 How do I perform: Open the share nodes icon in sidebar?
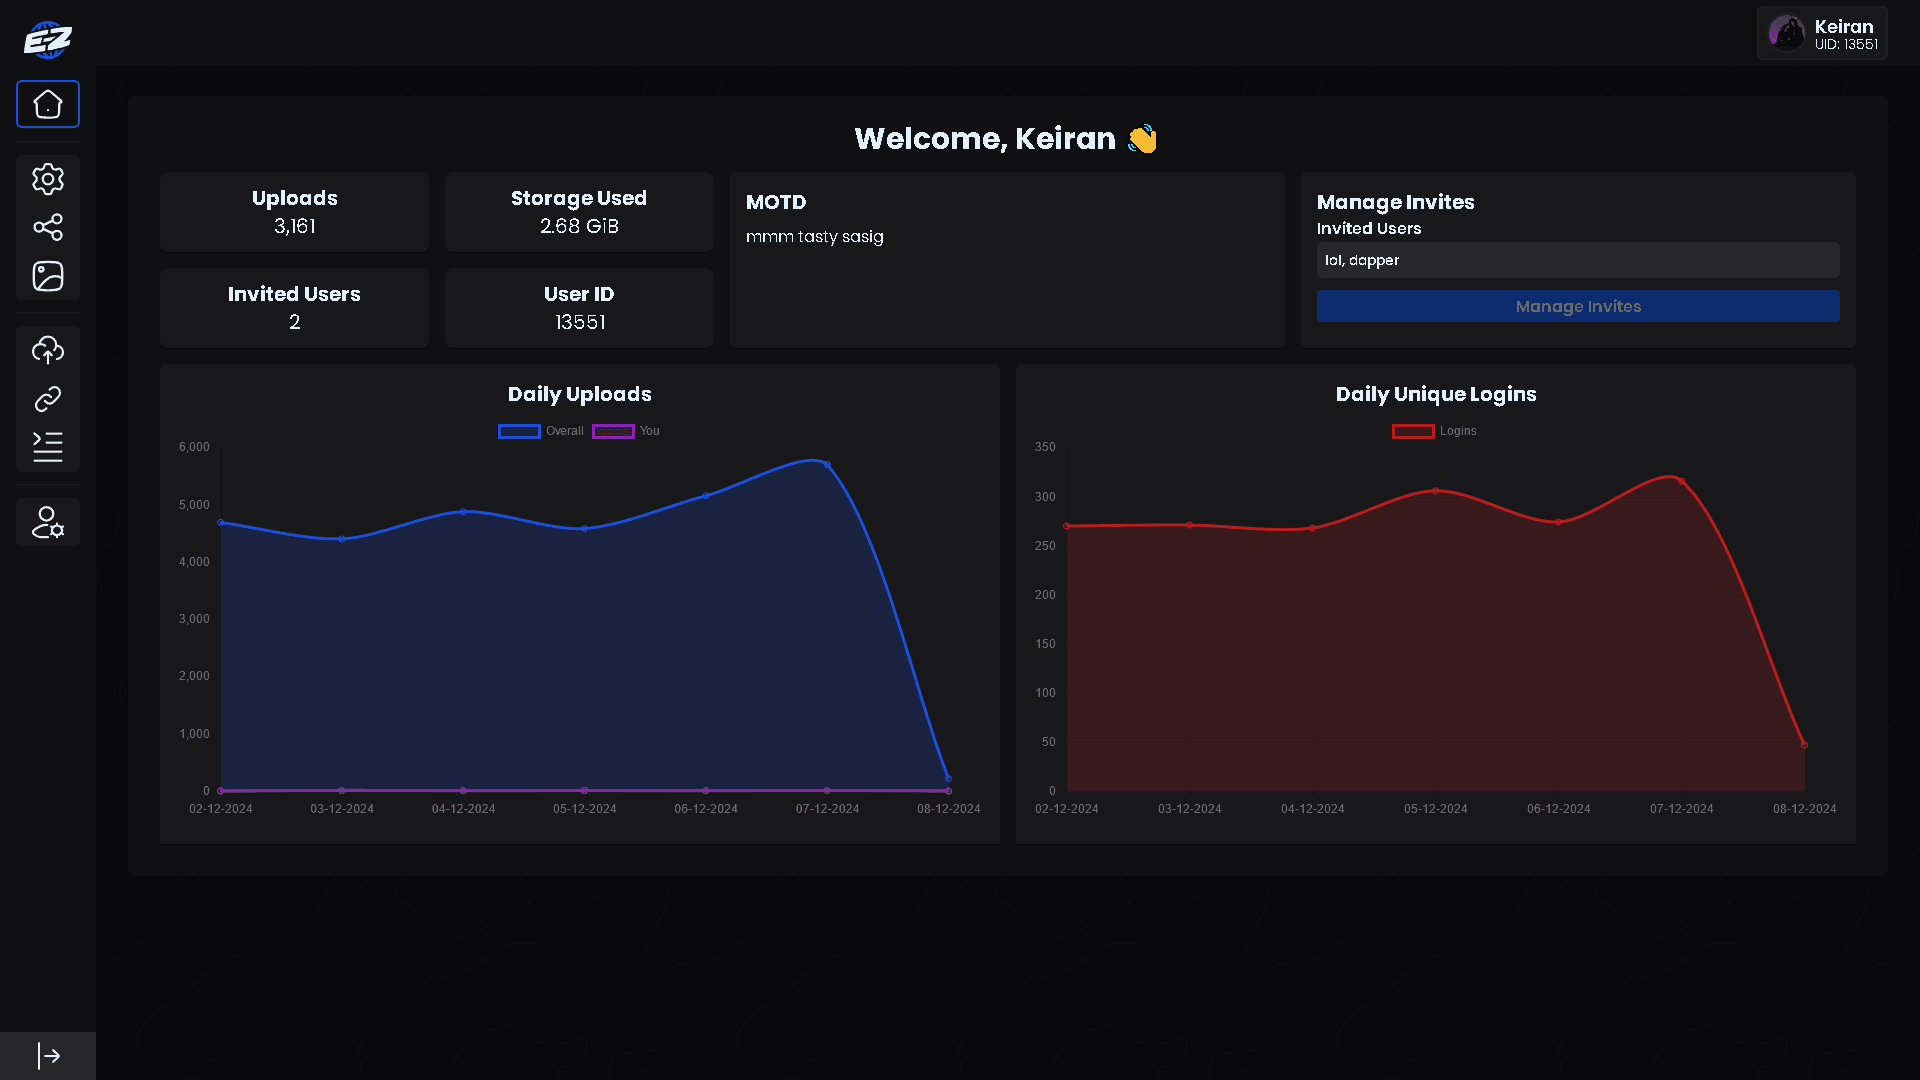click(48, 227)
